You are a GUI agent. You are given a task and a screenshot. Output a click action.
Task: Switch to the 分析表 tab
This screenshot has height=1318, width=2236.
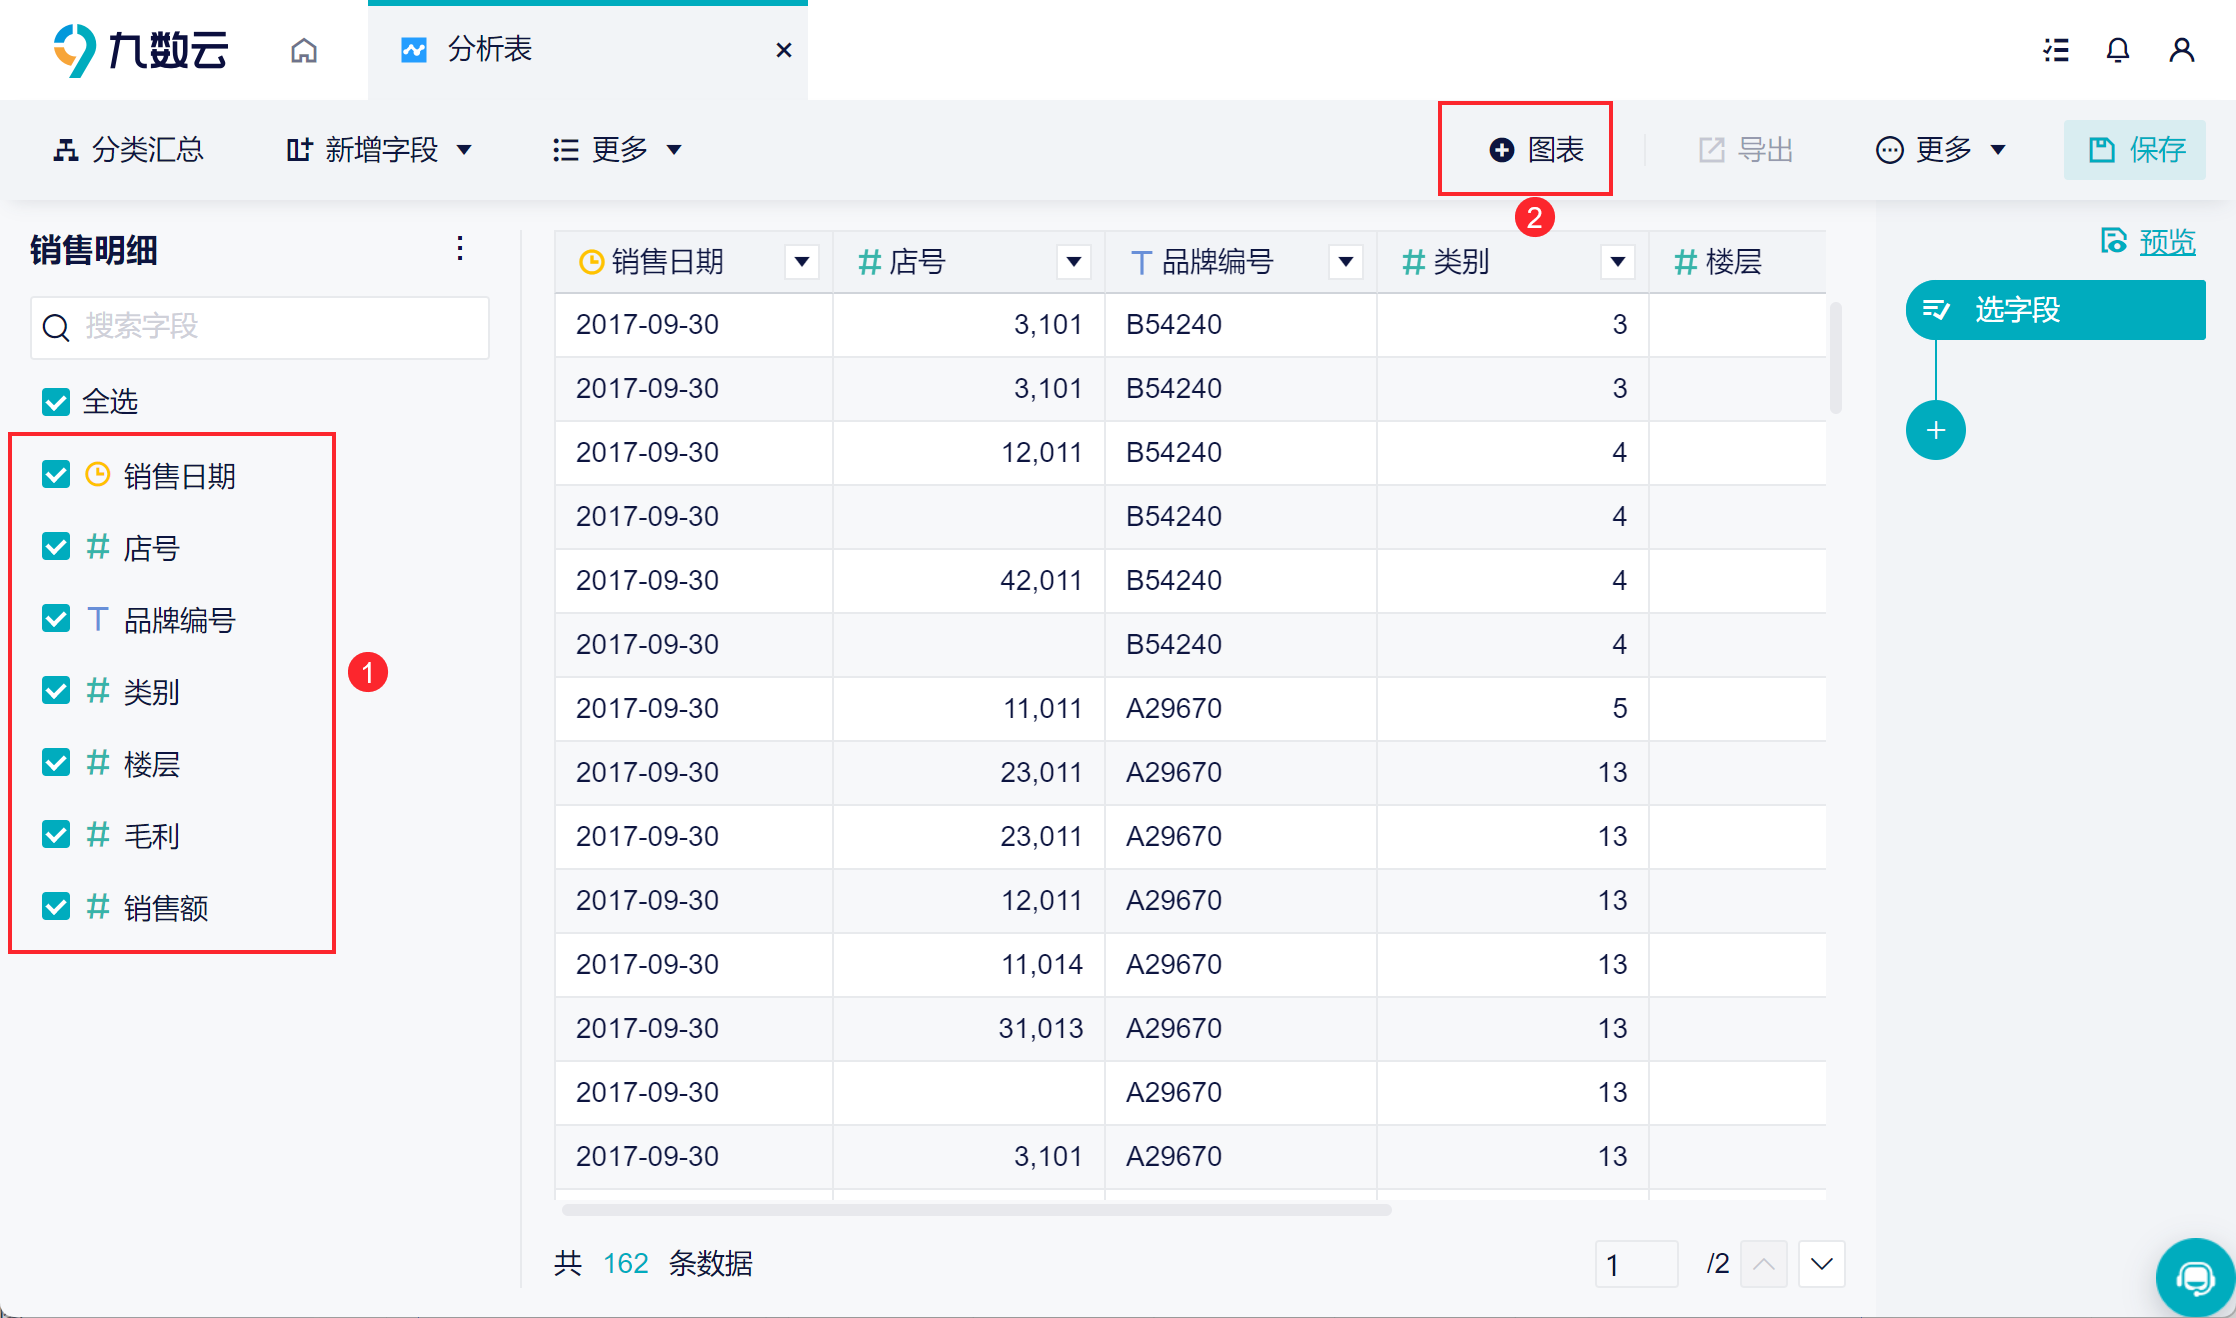click(x=490, y=50)
